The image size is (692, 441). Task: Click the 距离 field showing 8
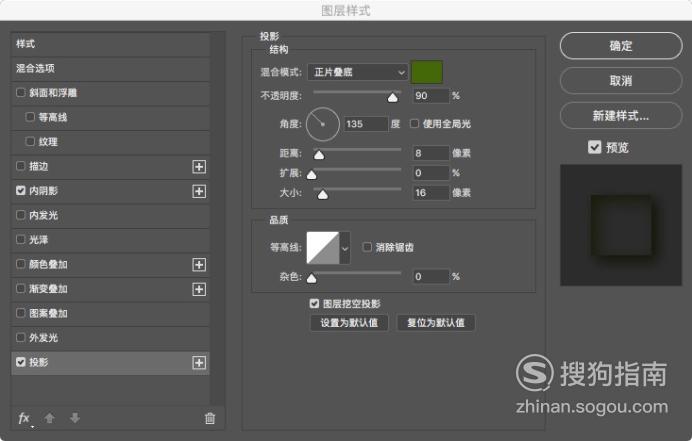[x=430, y=153]
